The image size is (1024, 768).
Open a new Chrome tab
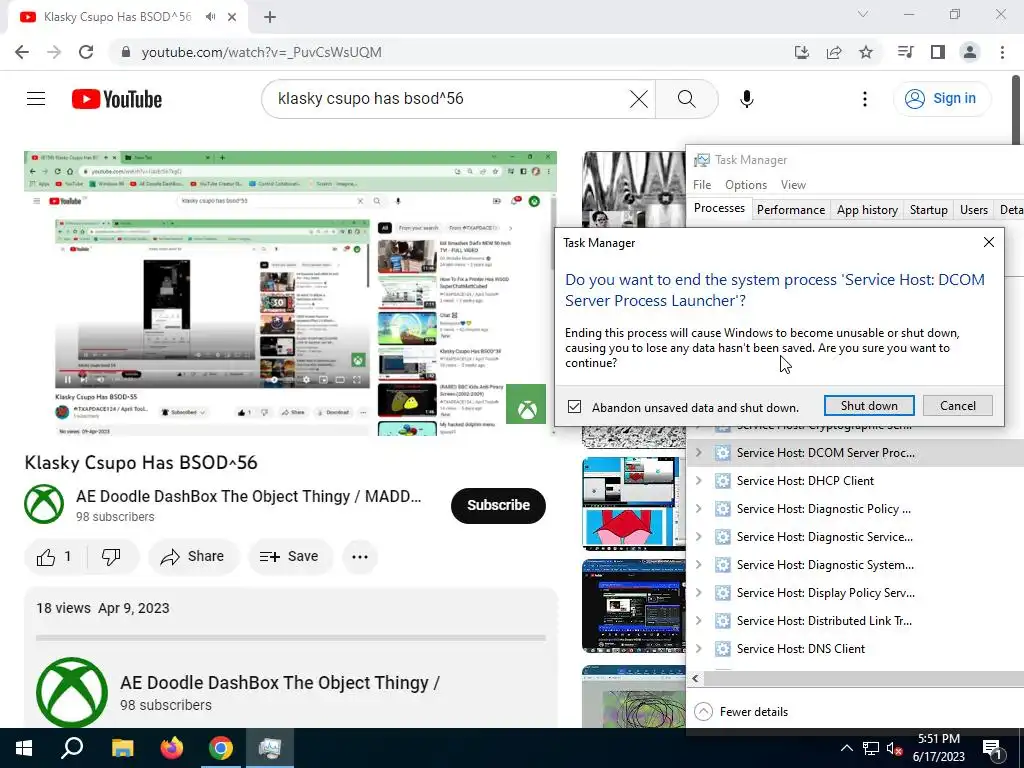point(270,18)
